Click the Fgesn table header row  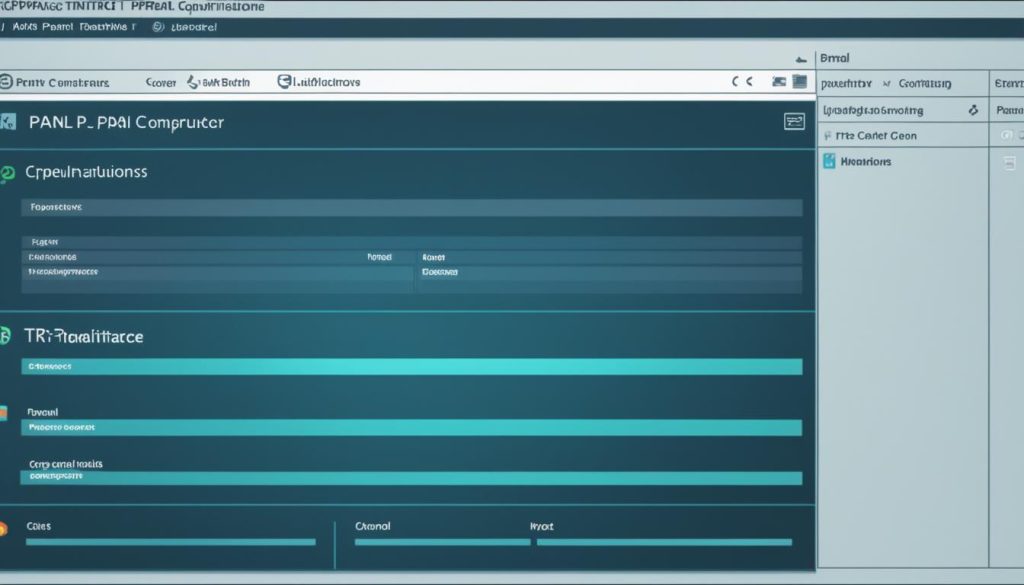coord(412,242)
